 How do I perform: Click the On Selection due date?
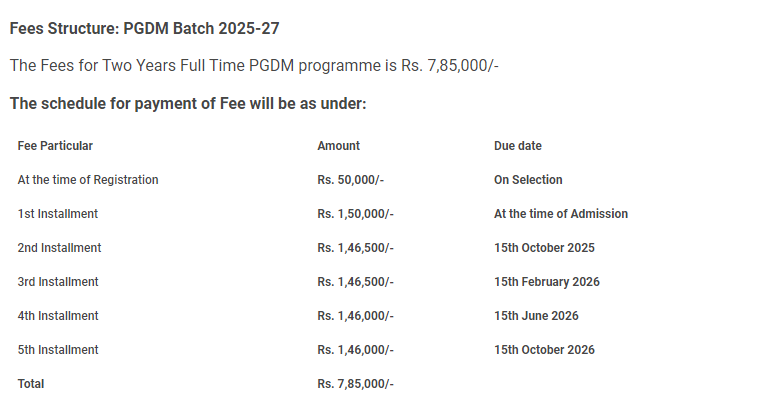click(528, 180)
